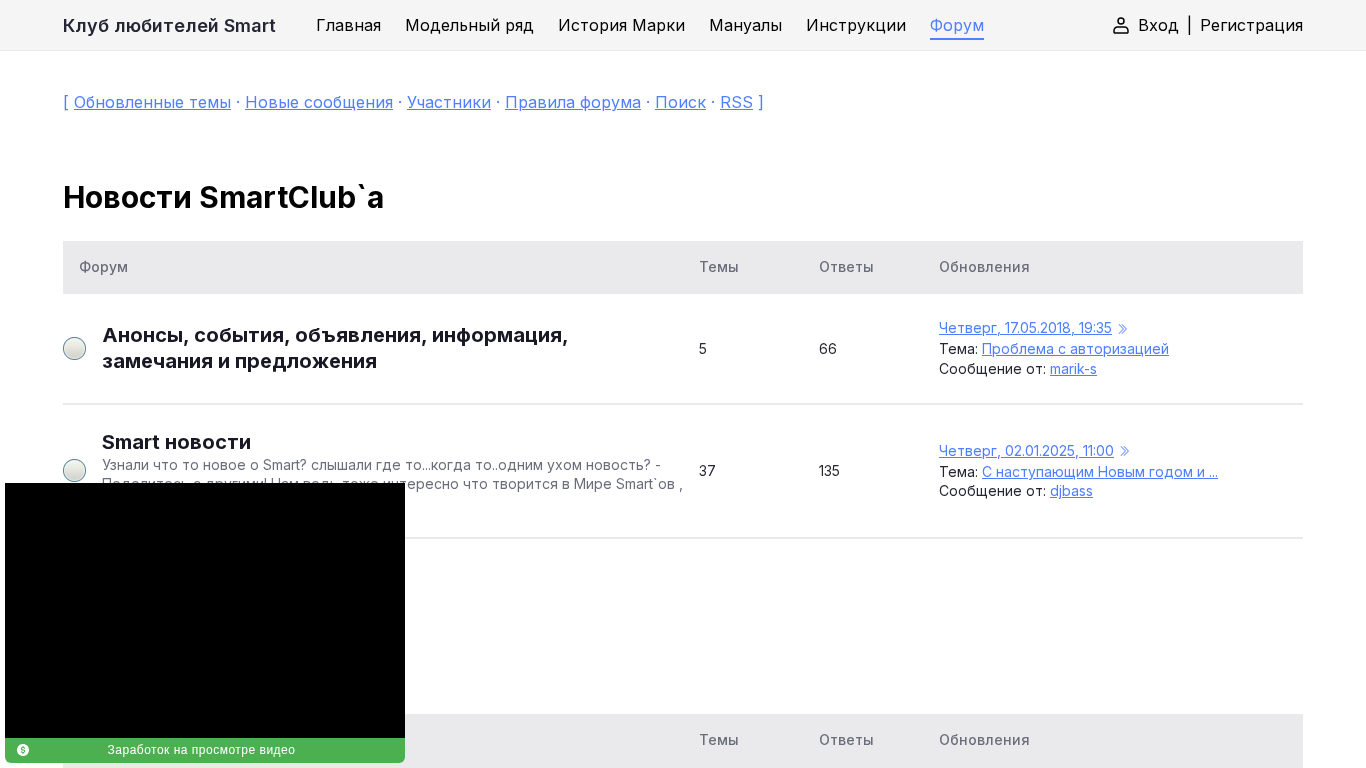Click the topics count 5 for Анонсы

pos(703,349)
